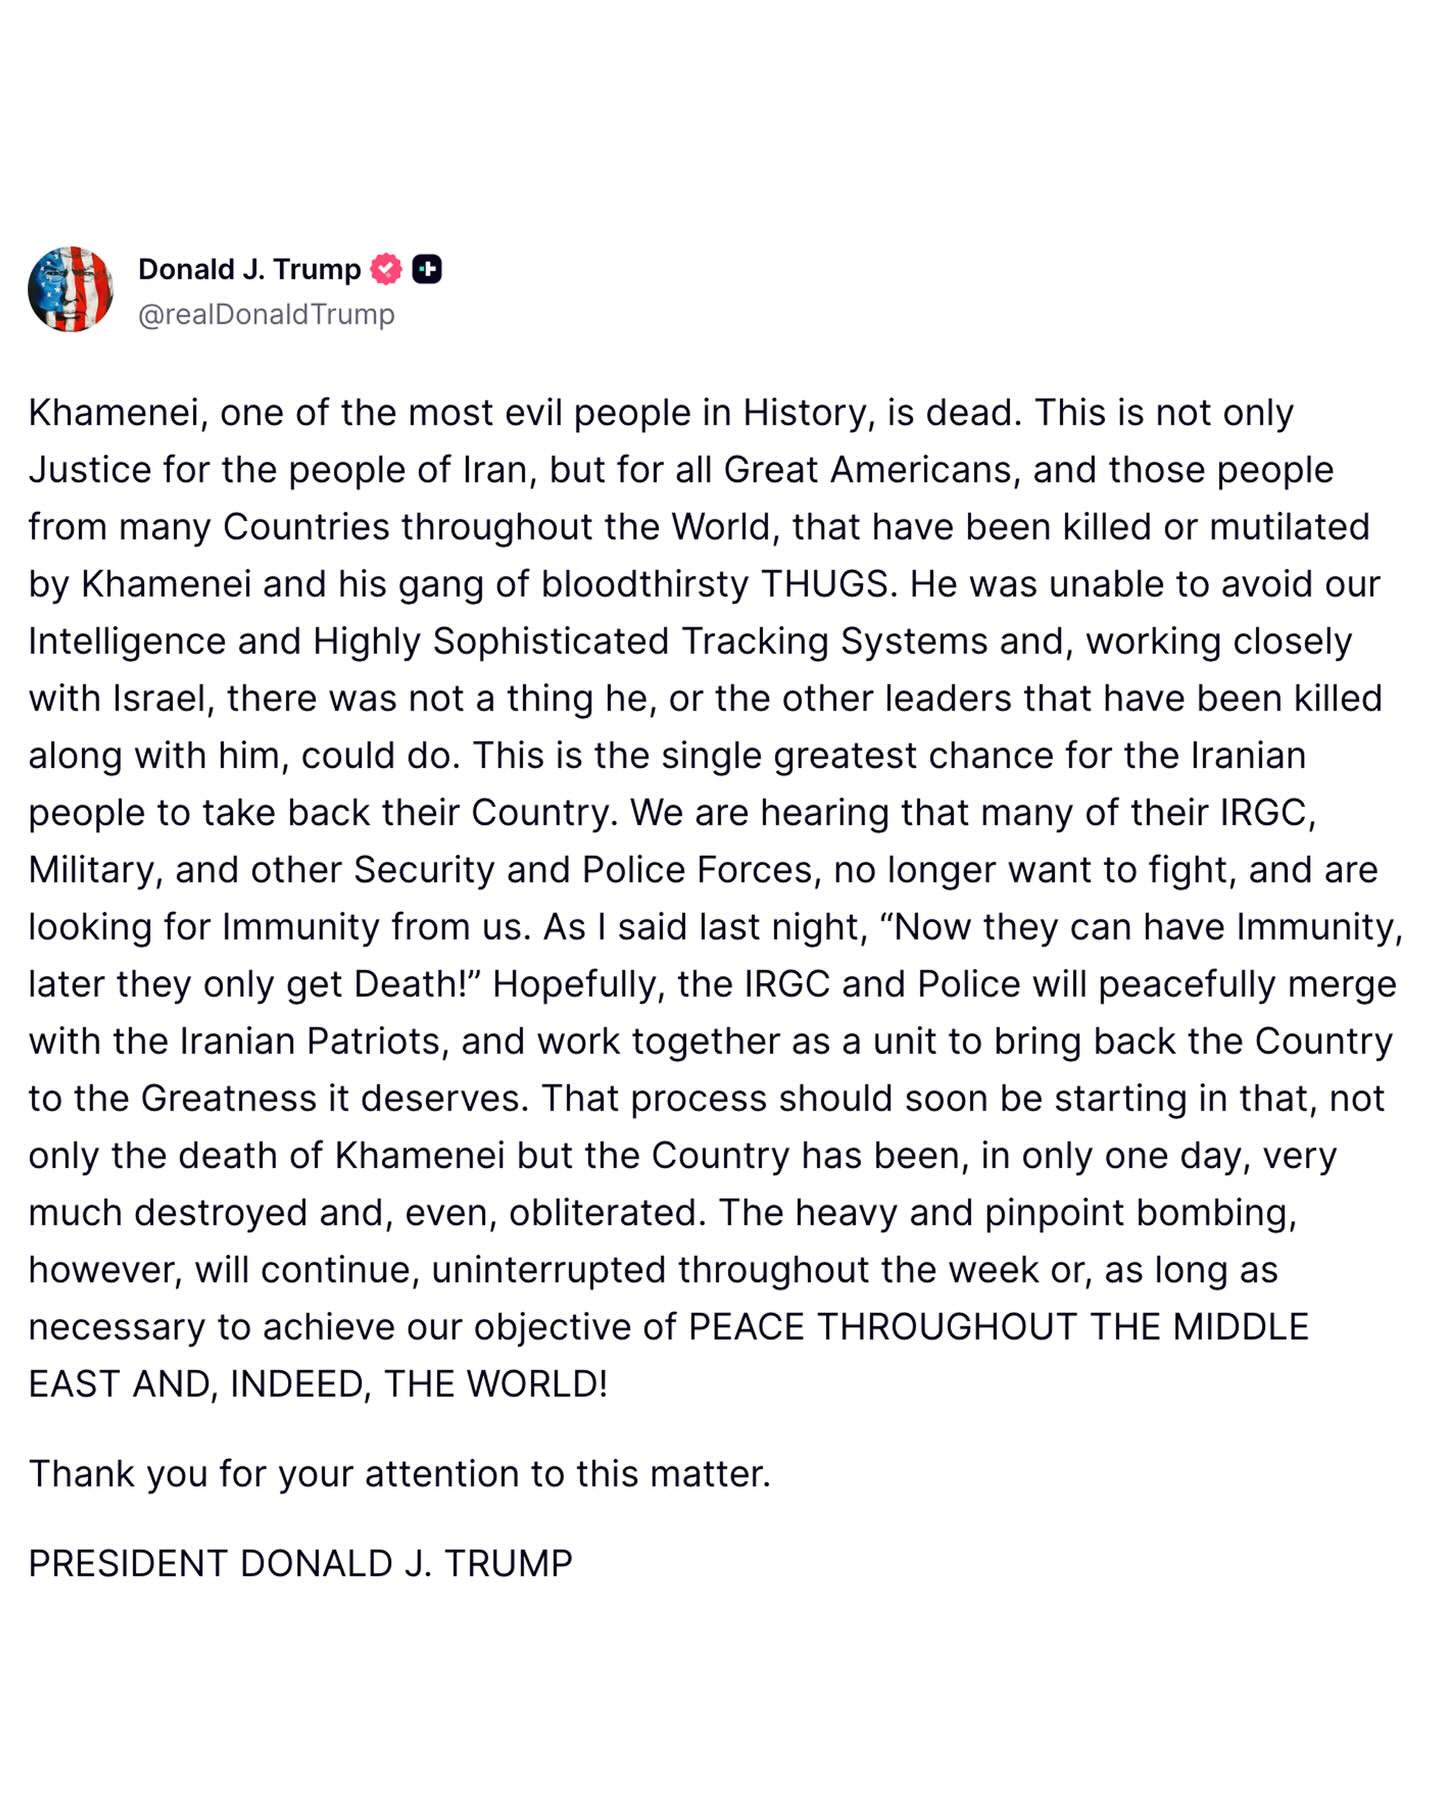Click Thank you for your attention line
Screen dimensions: 1440x1795
click(399, 1474)
